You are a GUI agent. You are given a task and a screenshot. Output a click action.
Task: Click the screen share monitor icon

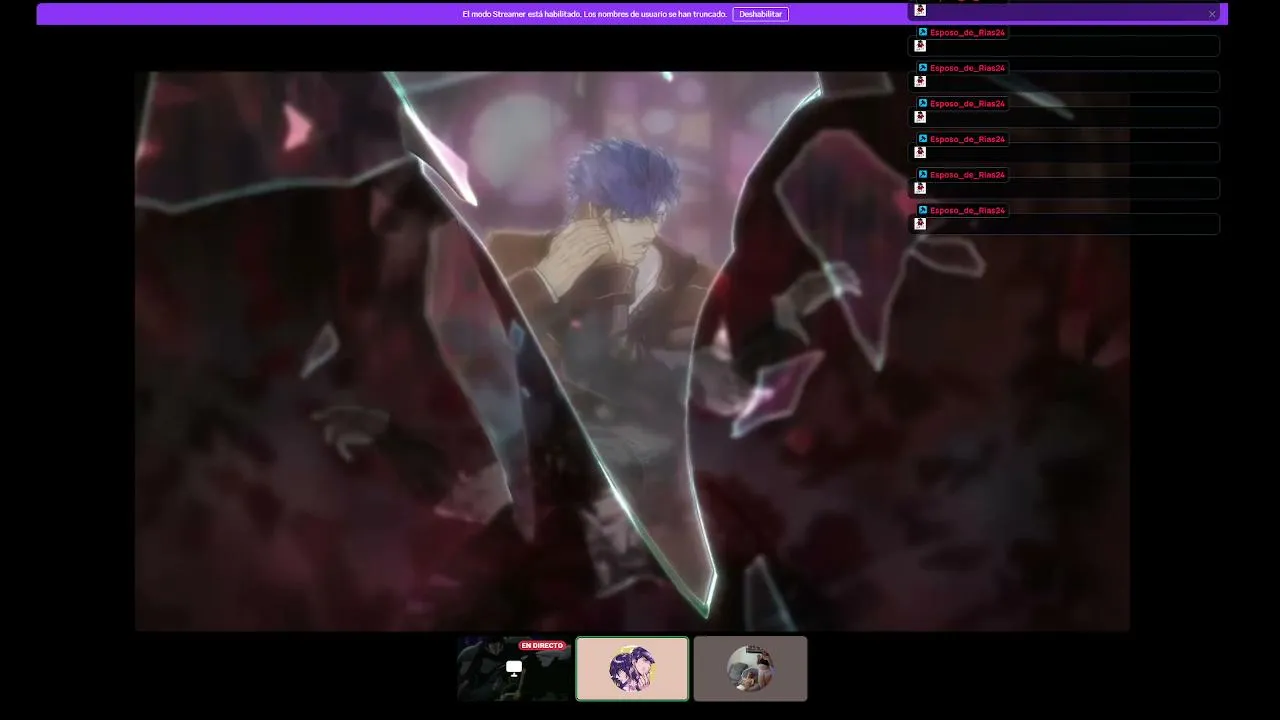coord(514,668)
